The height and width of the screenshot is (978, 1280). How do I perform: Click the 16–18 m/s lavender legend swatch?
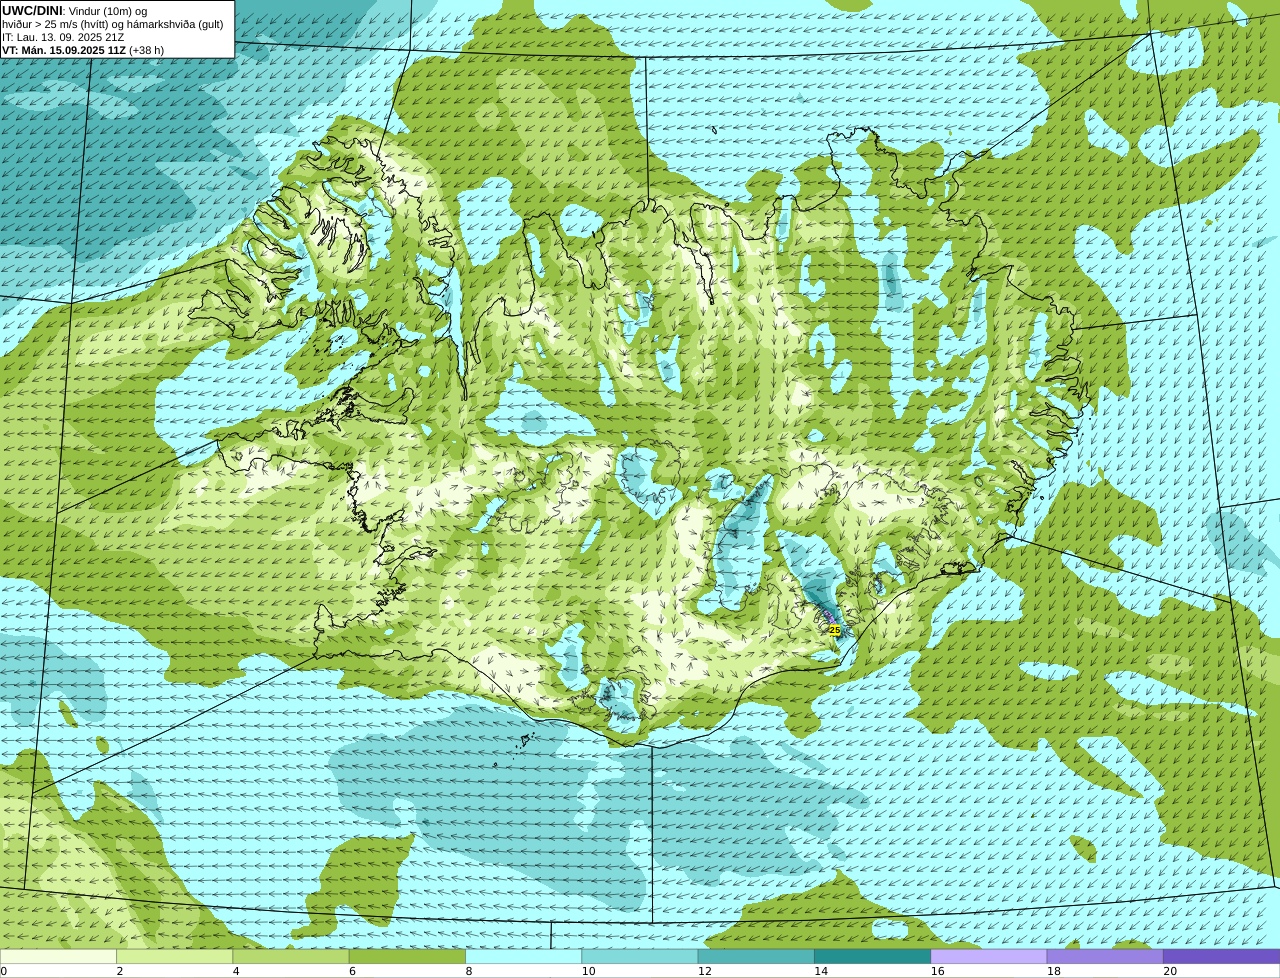(x=989, y=956)
